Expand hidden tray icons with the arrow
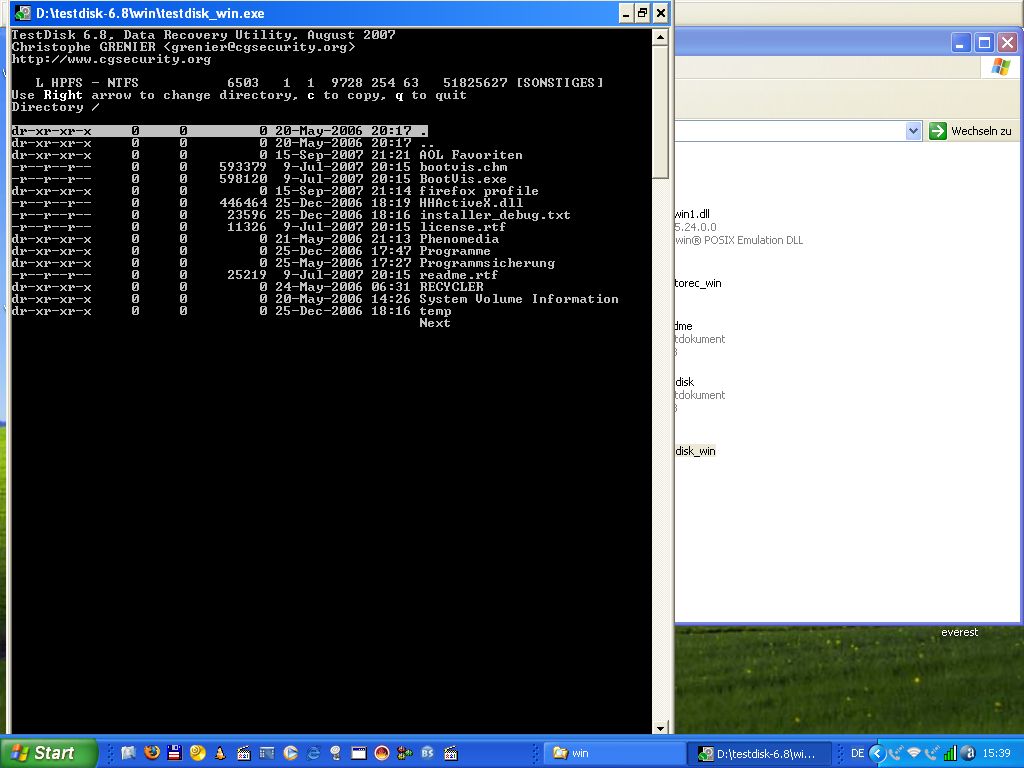The image size is (1024, 768). [x=877, y=753]
